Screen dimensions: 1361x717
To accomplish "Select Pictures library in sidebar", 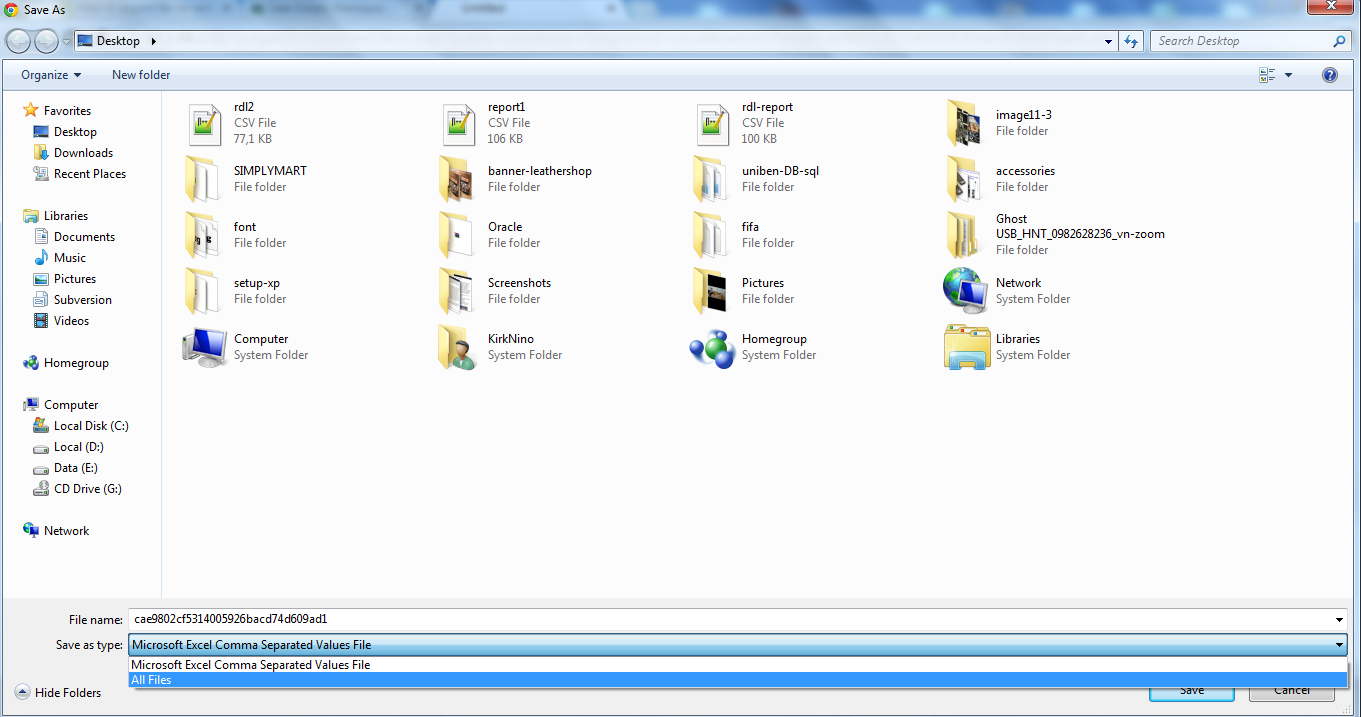I will pos(75,279).
